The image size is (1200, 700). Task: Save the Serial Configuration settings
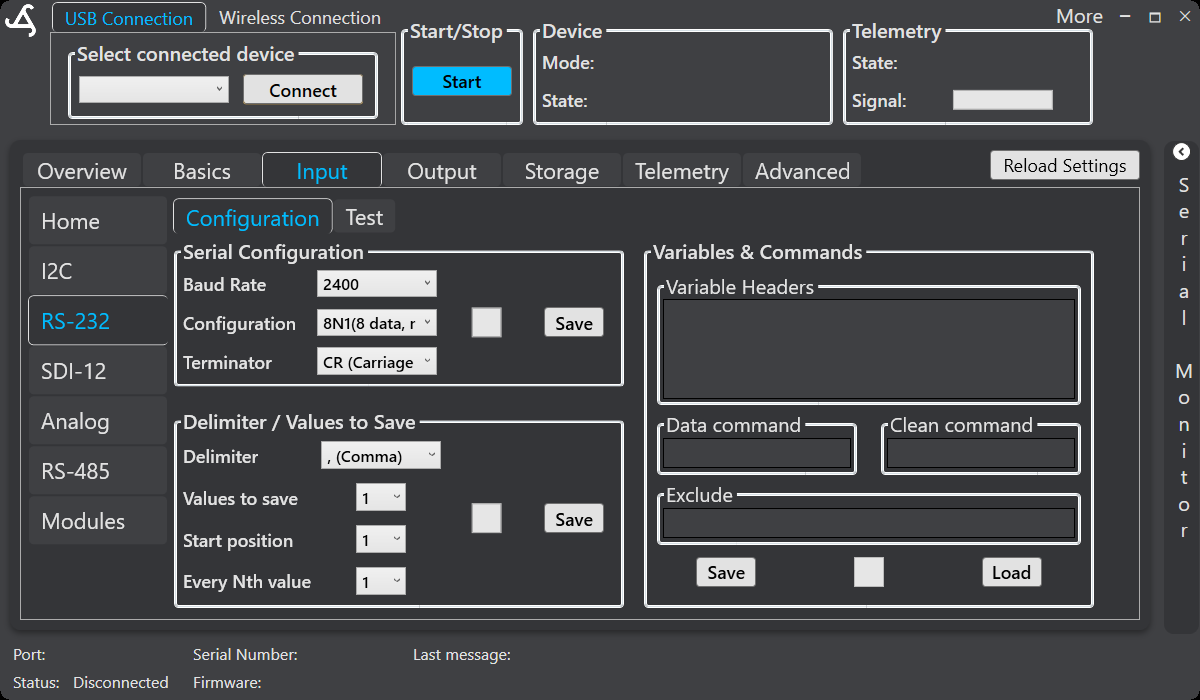coord(574,323)
